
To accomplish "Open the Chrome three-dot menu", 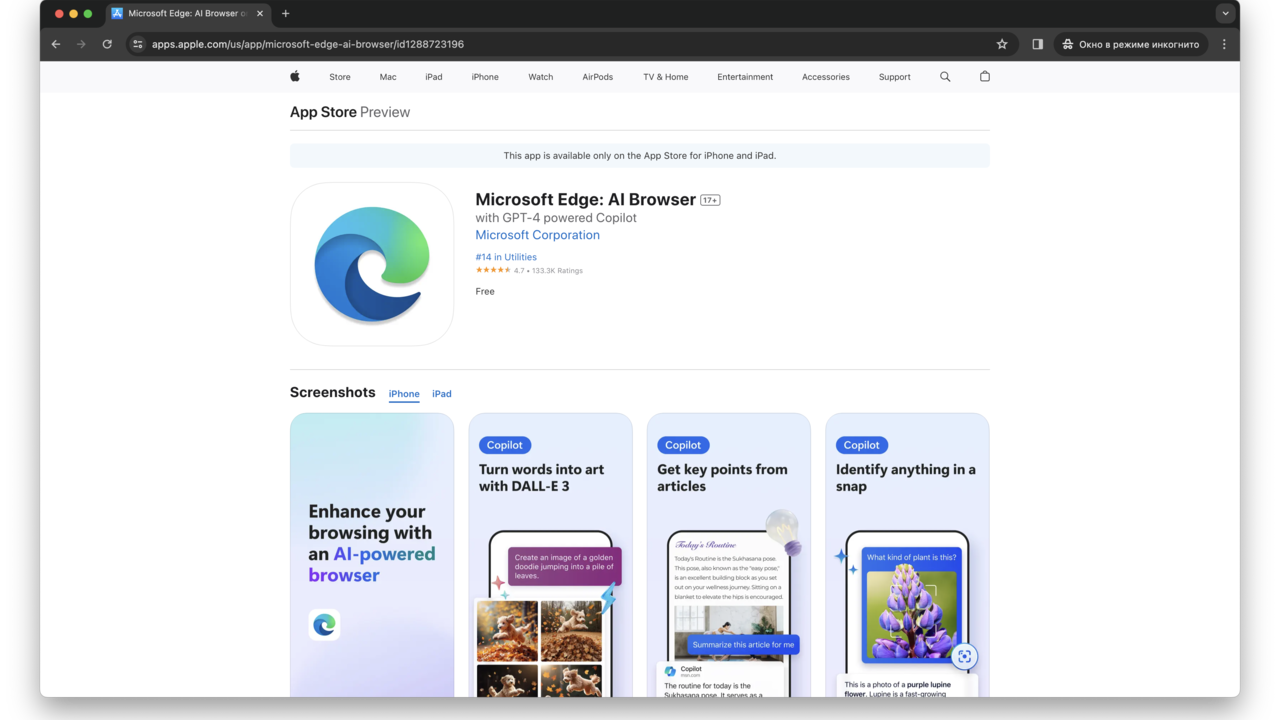I will (1224, 44).
